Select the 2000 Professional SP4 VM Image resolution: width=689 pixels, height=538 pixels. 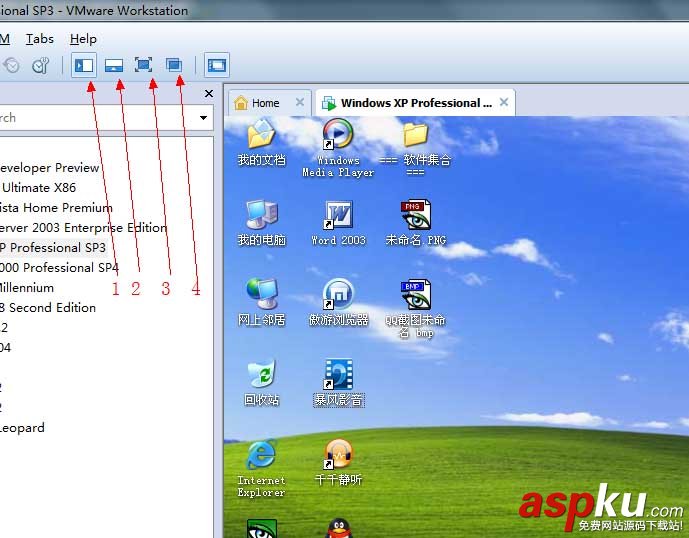pyautogui.click(x=59, y=268)
